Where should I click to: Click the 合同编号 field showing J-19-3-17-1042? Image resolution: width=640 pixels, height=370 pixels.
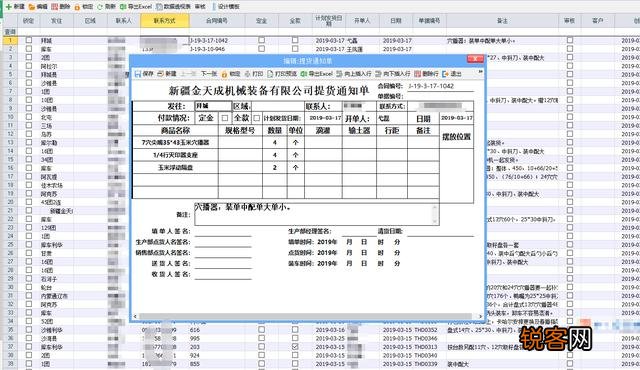(x=440, y=86)
